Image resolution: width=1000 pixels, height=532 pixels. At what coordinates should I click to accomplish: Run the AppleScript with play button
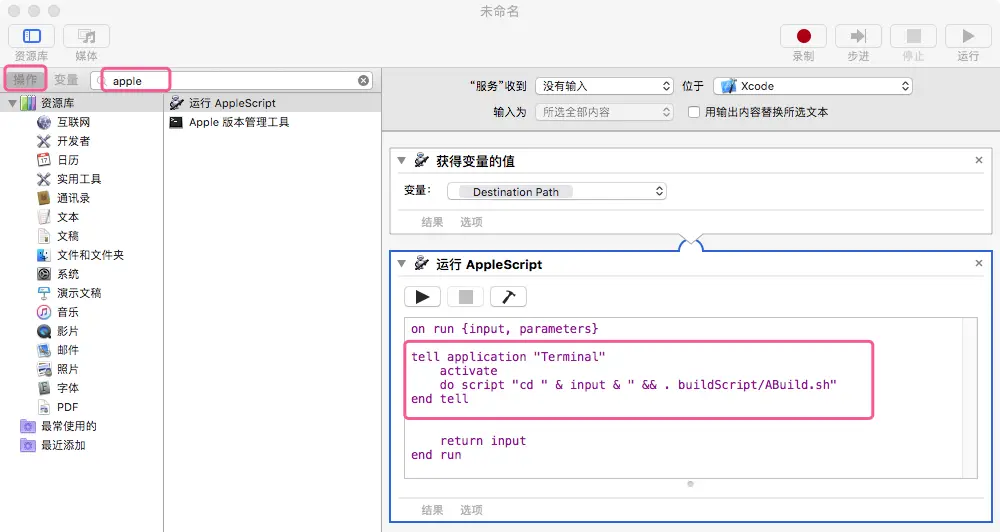pyautogui.click(x=422, y=297)
